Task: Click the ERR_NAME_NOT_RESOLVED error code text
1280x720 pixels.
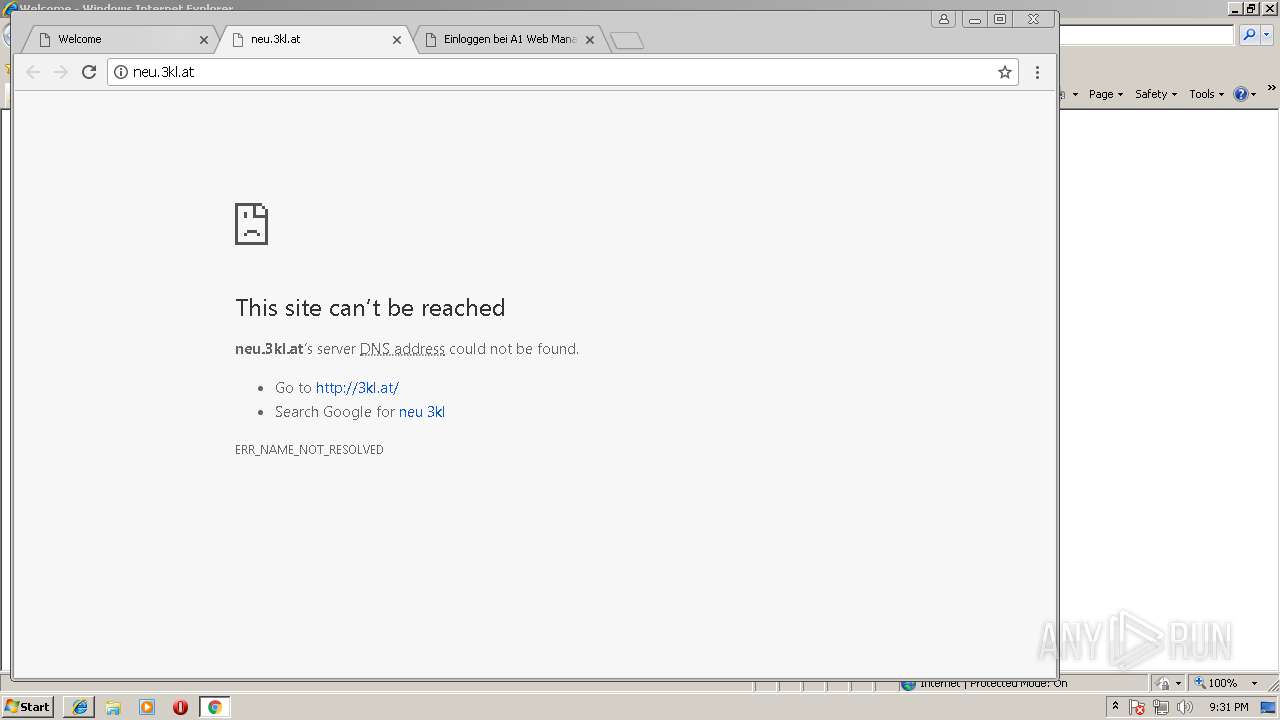Action: tap(309, 450)
